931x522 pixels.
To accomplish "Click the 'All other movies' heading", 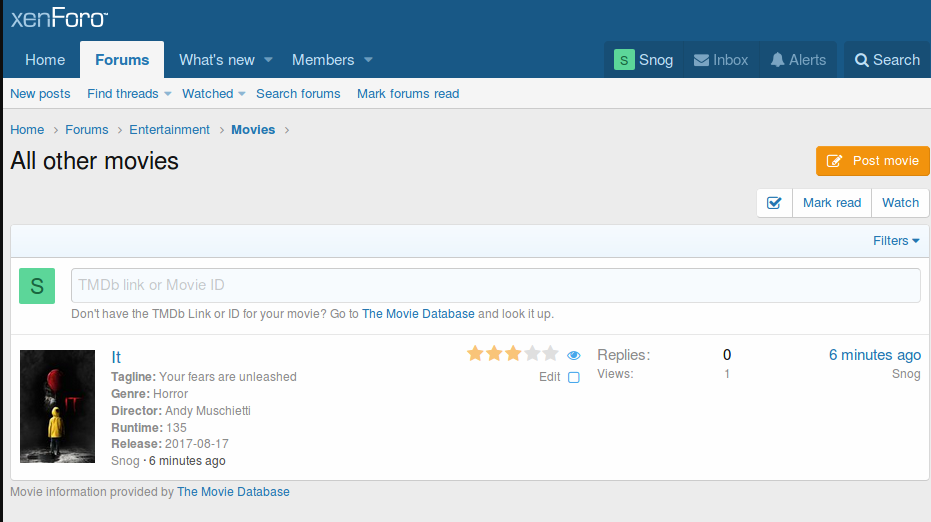I will coord(94,161).
